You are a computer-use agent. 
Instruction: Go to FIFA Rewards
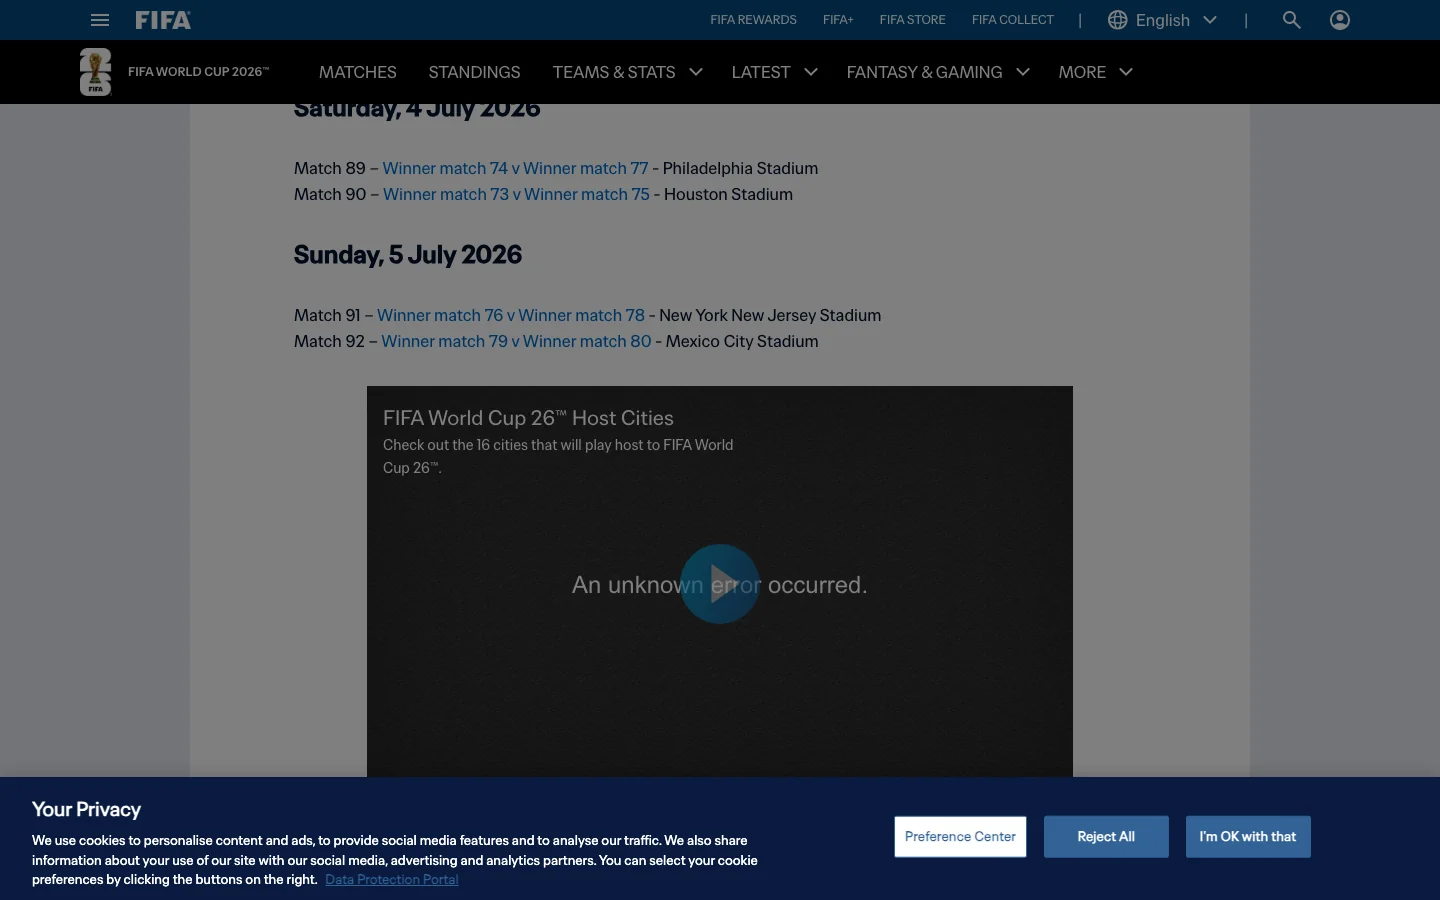click(753, 20)
